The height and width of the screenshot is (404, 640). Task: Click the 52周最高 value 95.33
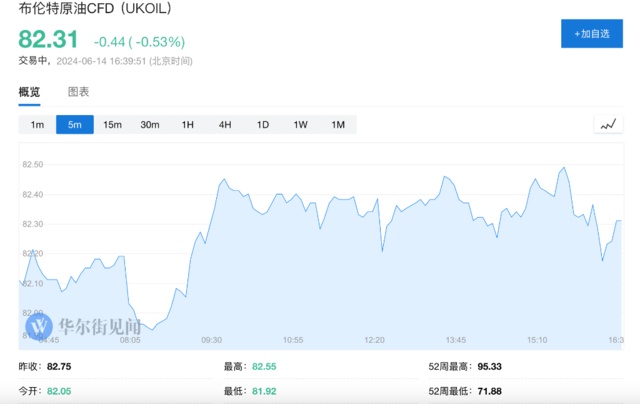[x=490, y=368]
